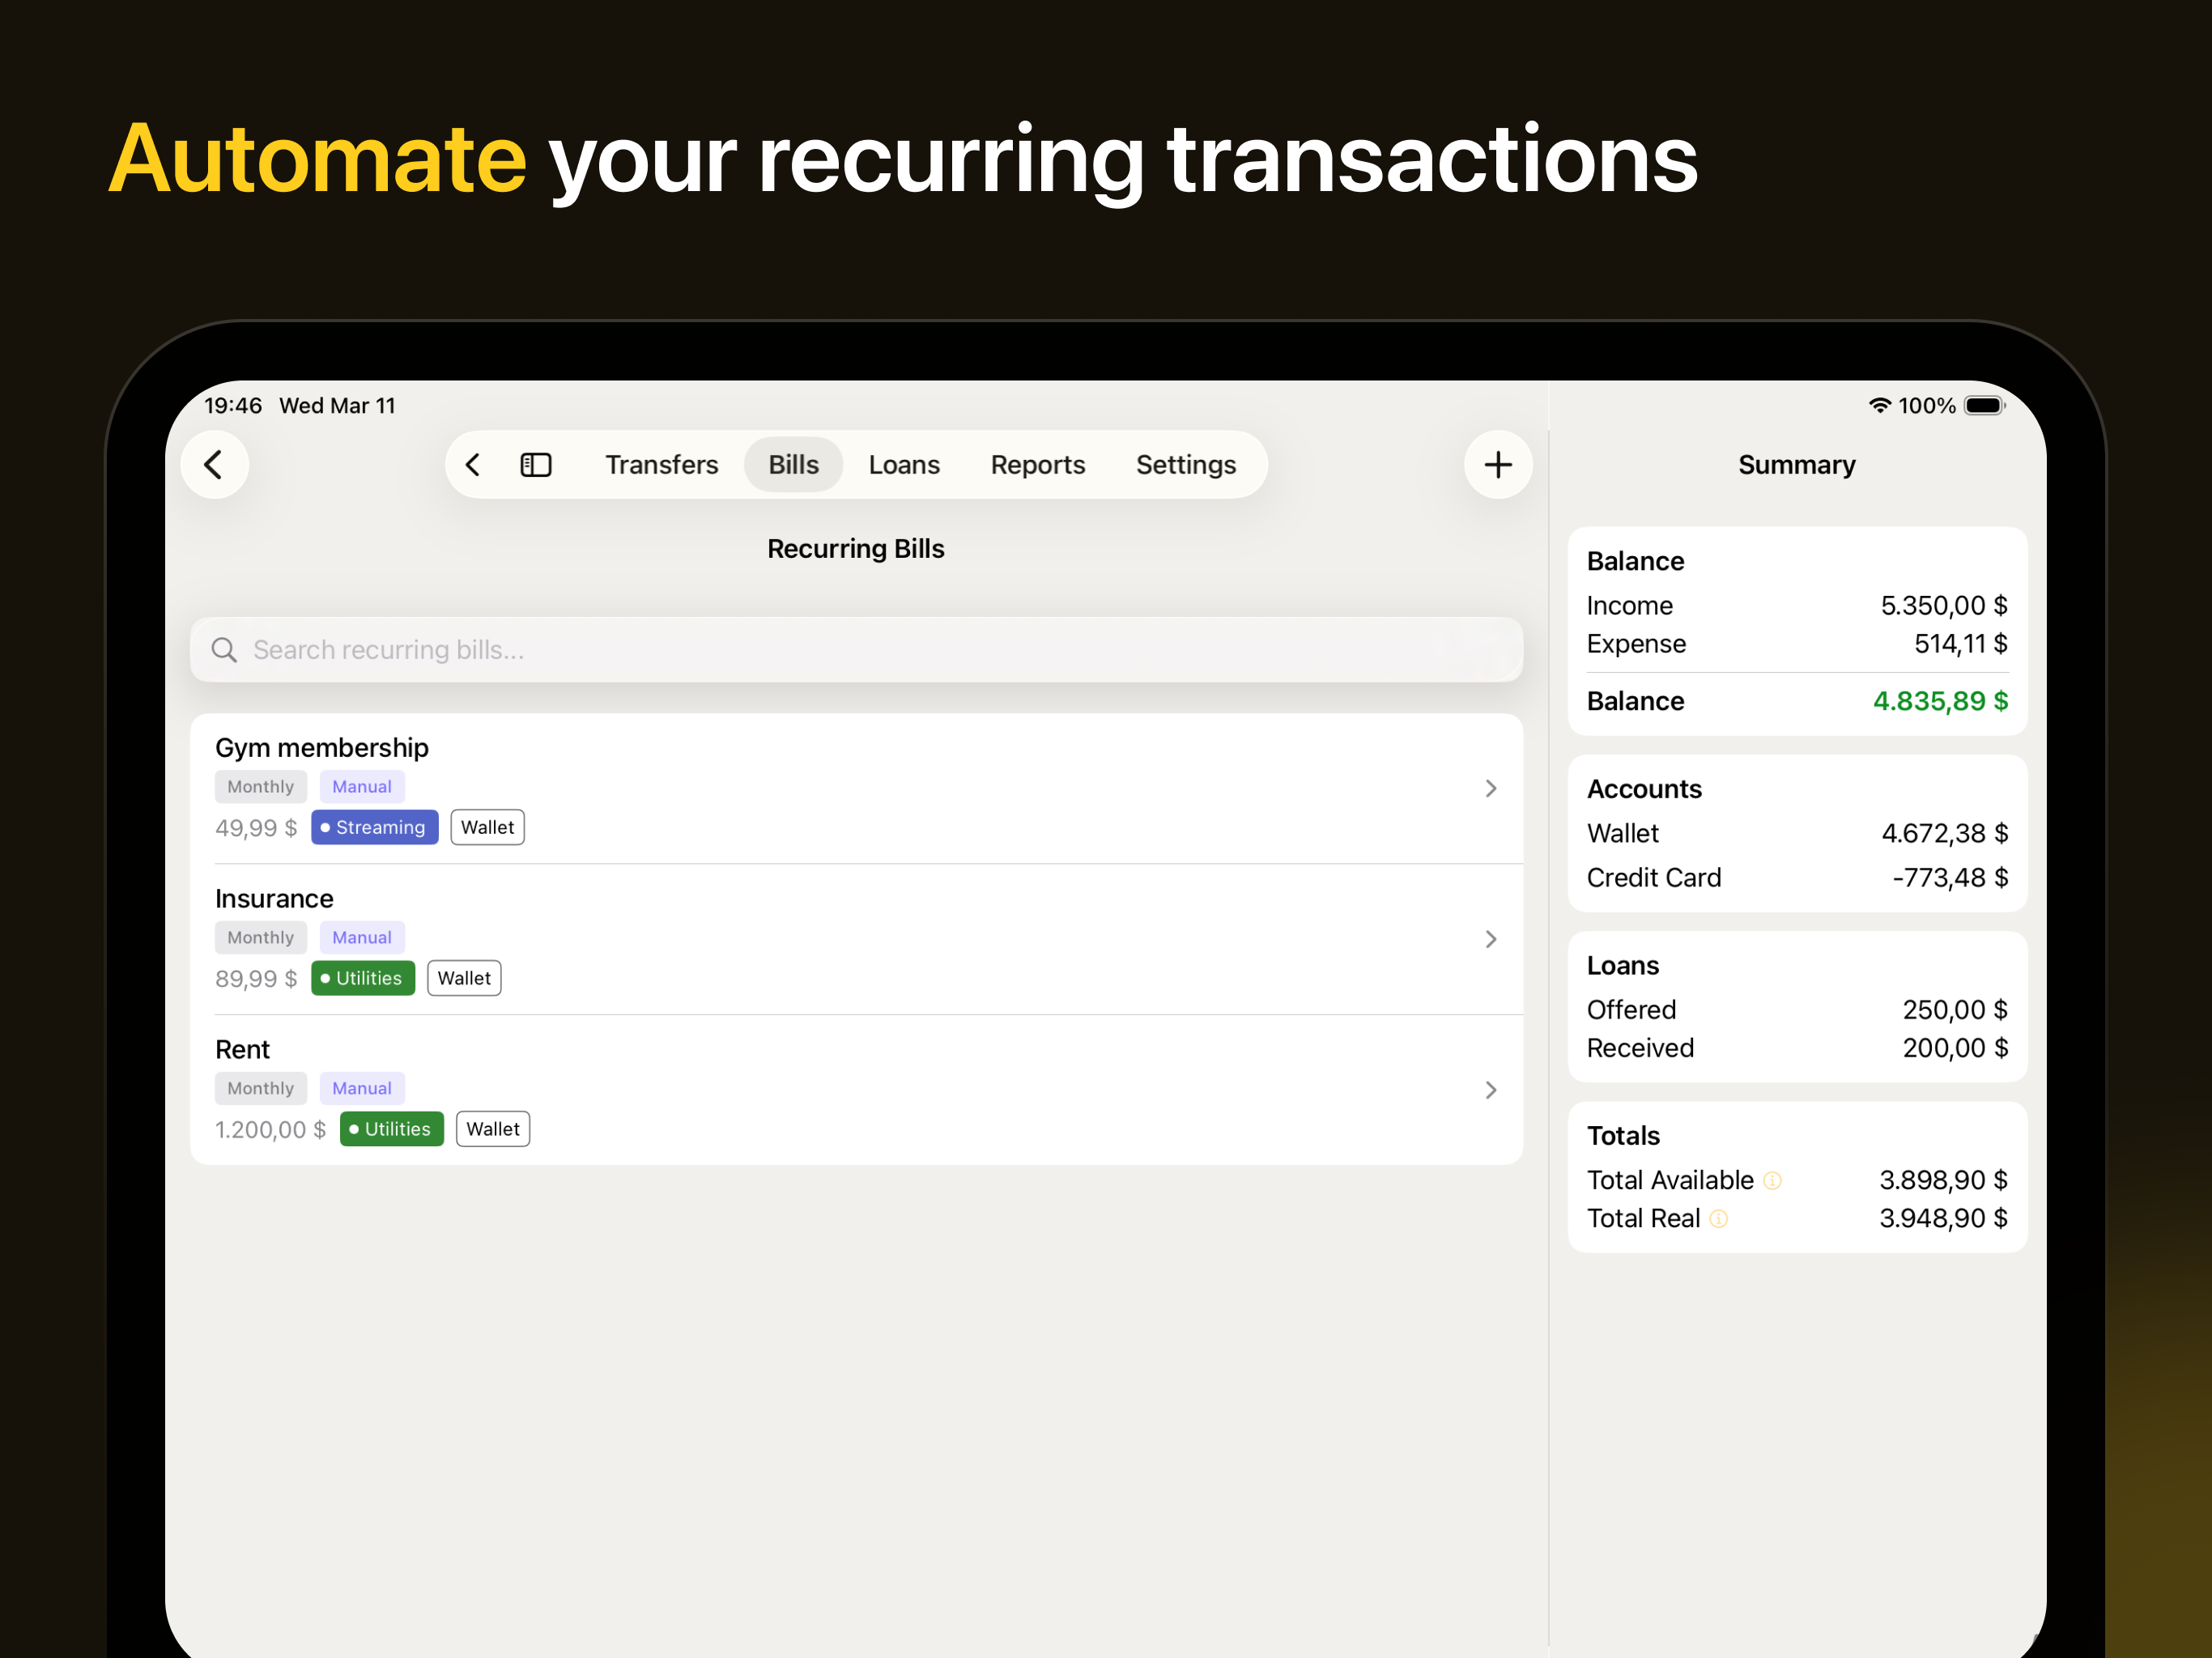Check the battery status icon
Image resolution: width=2212 pixels, height=1658 pixels.
click(x=1985, y=405)
